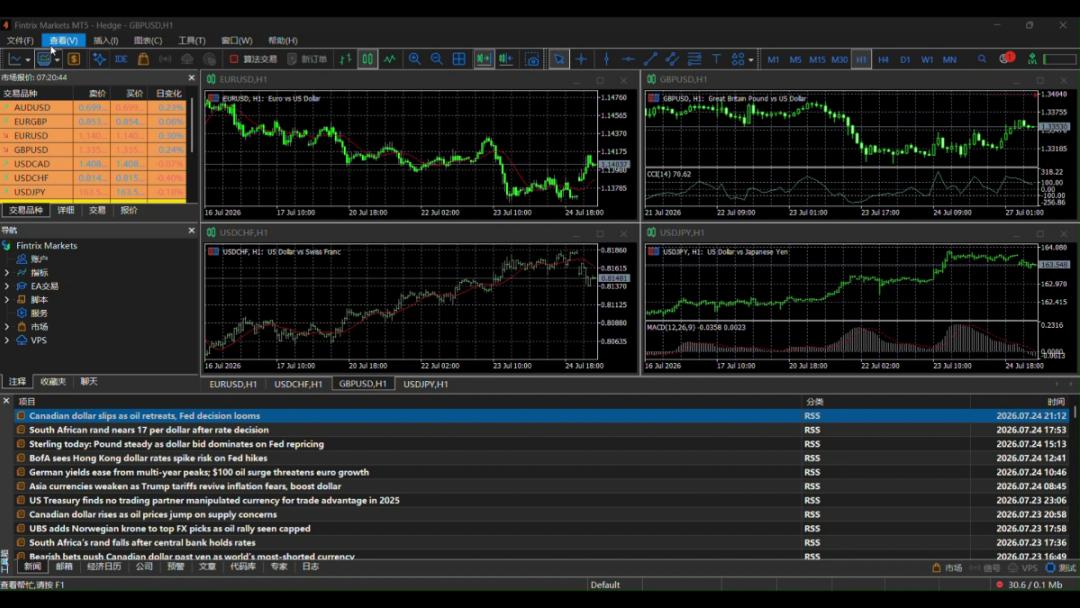This screenshot has height=608, width=1080.
Task: Open the 插入(I) menu
Action: coord(105,41)
